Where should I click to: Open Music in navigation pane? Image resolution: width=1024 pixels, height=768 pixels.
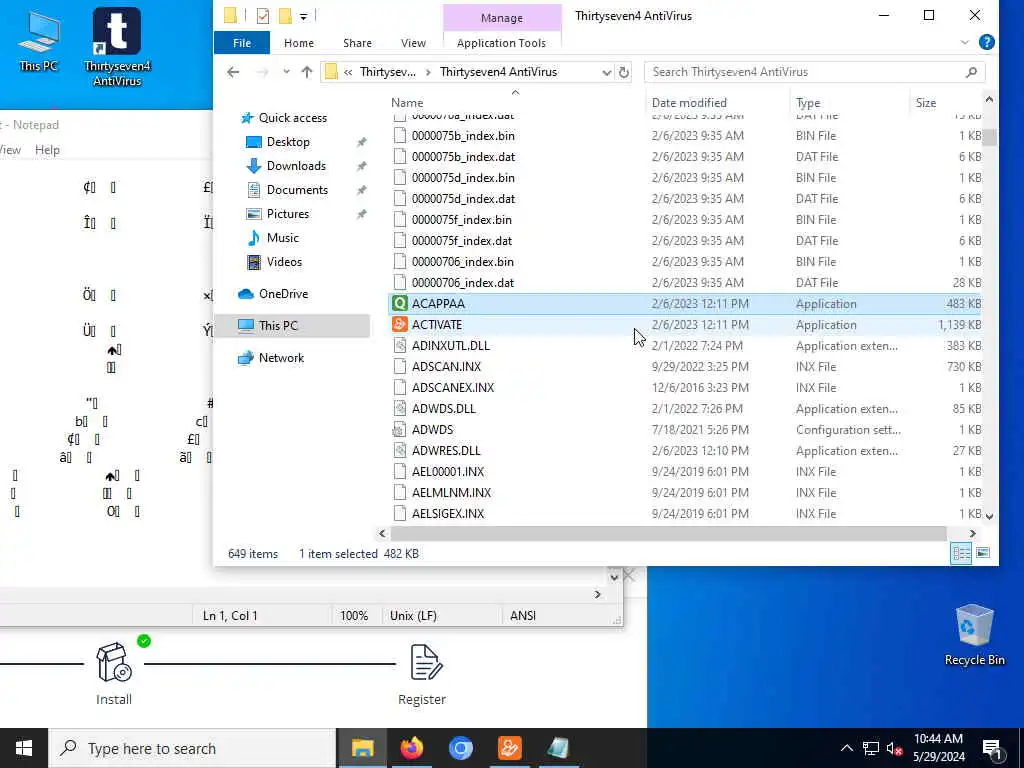tap(282, 238)
